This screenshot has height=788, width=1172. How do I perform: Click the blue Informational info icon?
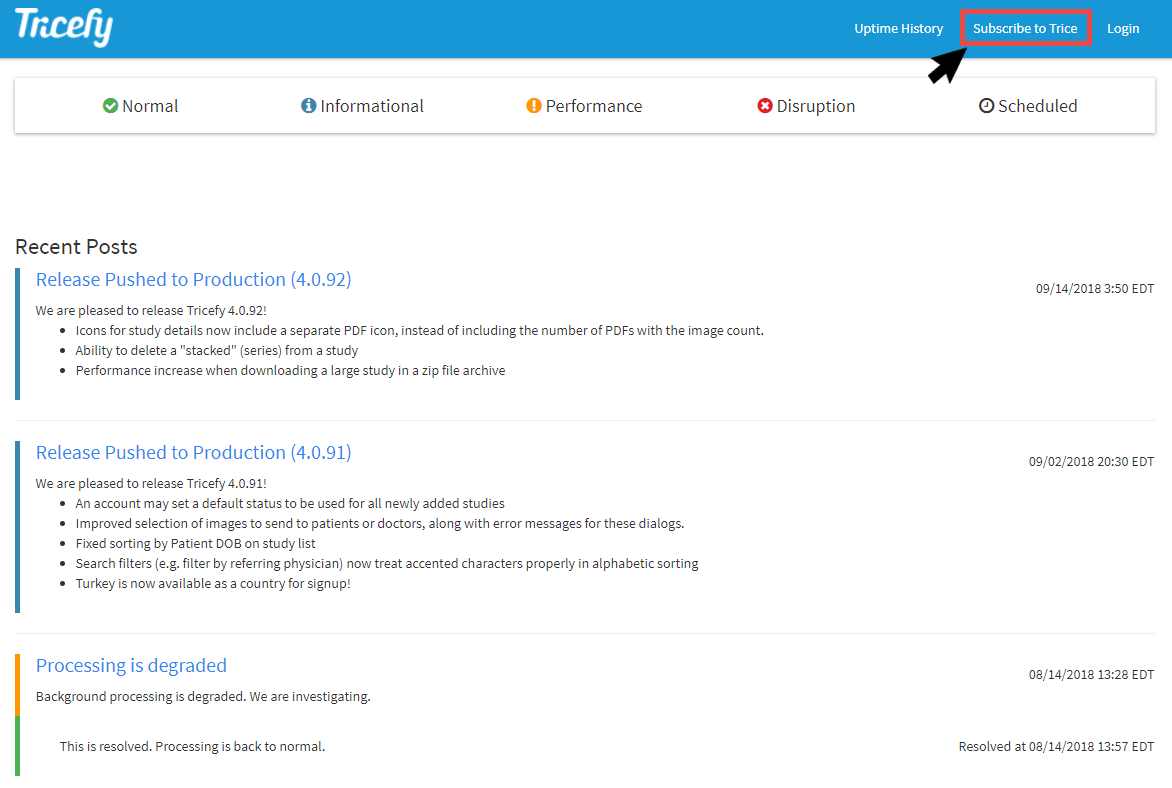(309, 105)
